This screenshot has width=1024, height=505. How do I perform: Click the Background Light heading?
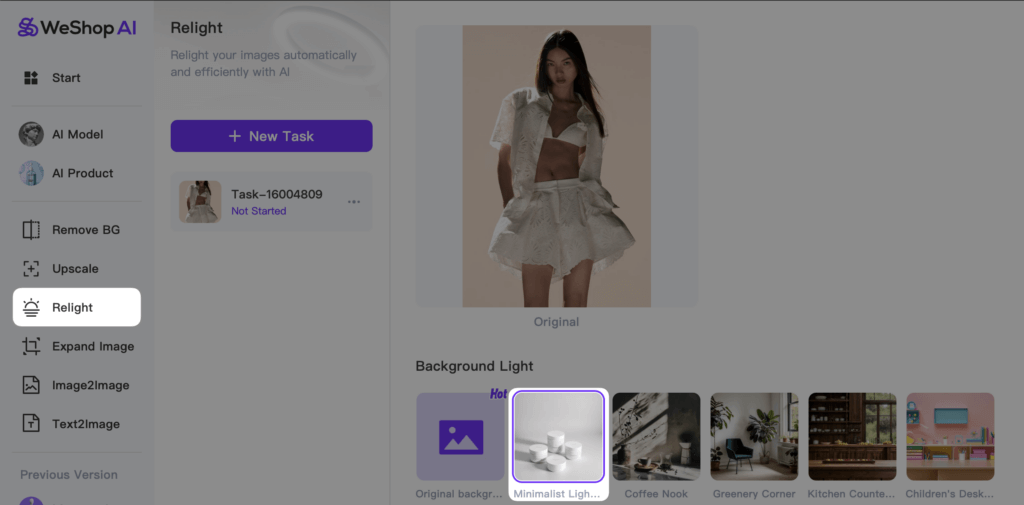pos(474,366)
